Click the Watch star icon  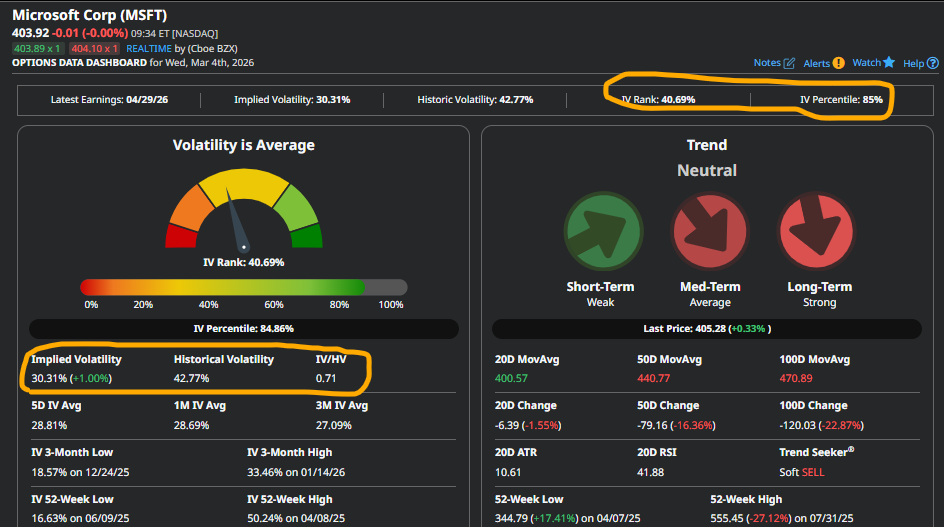click(889, 62)
